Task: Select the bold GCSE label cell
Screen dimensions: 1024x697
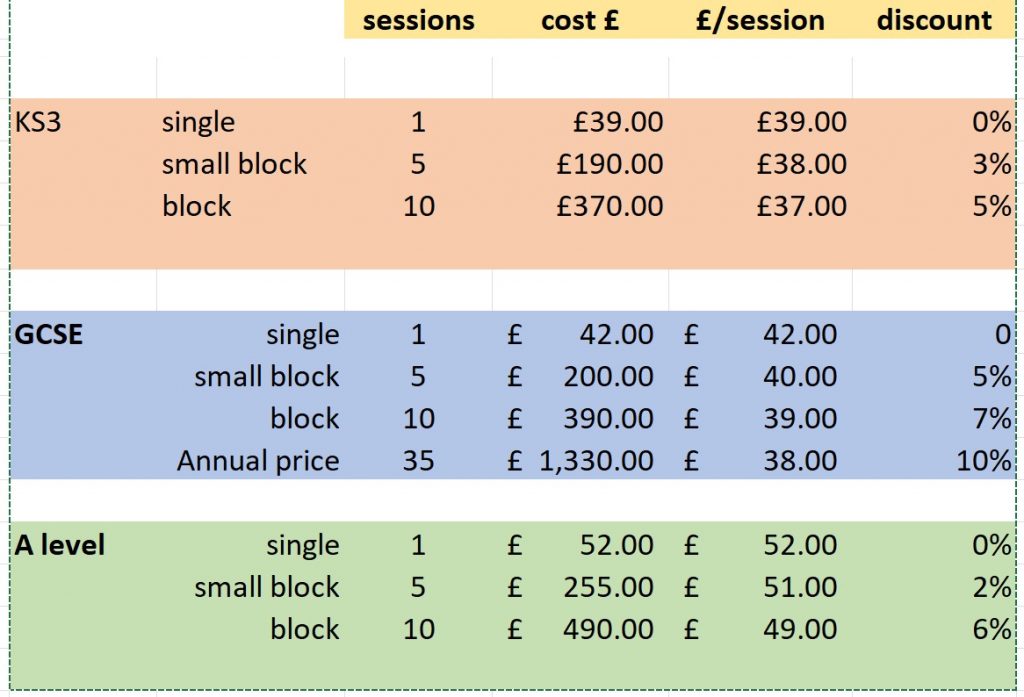Action: point(49,334)
